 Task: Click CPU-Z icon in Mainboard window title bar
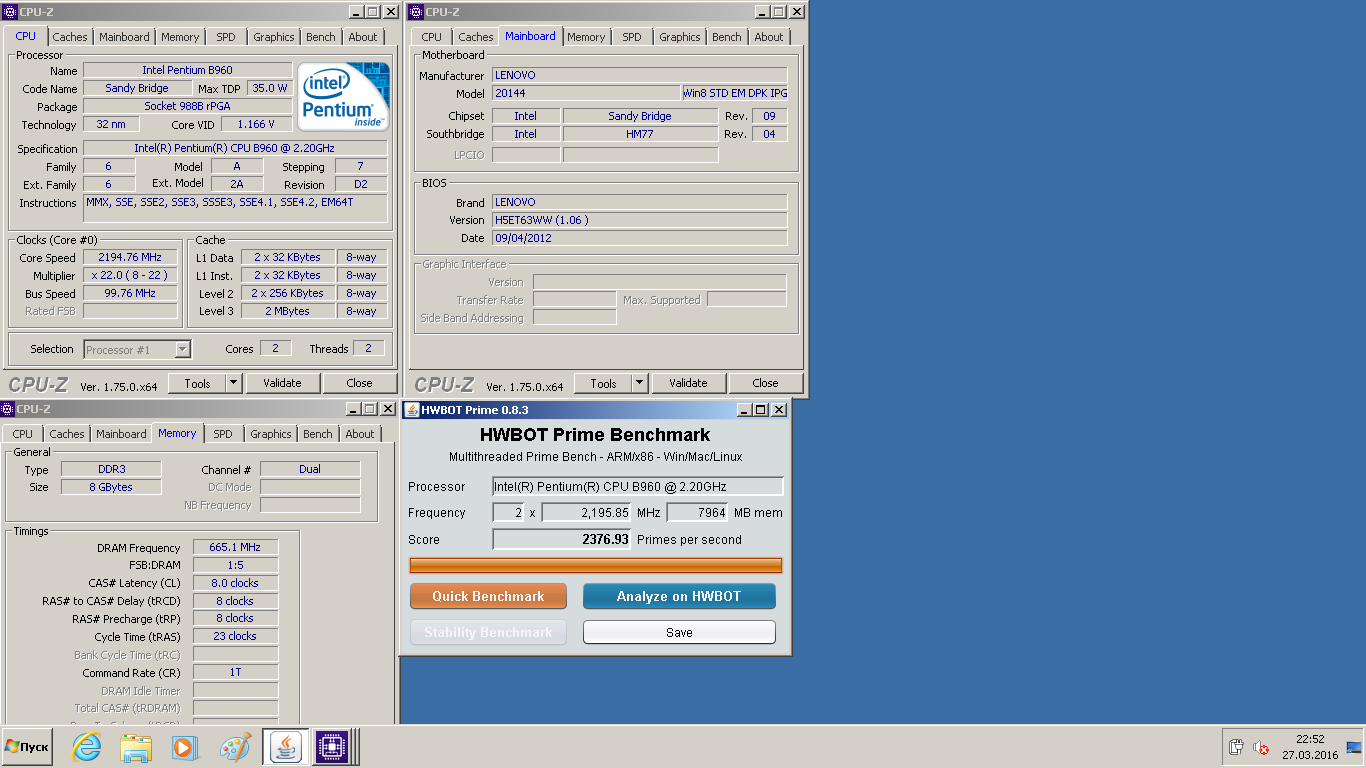pyautogui.click(x=416, y=12)
